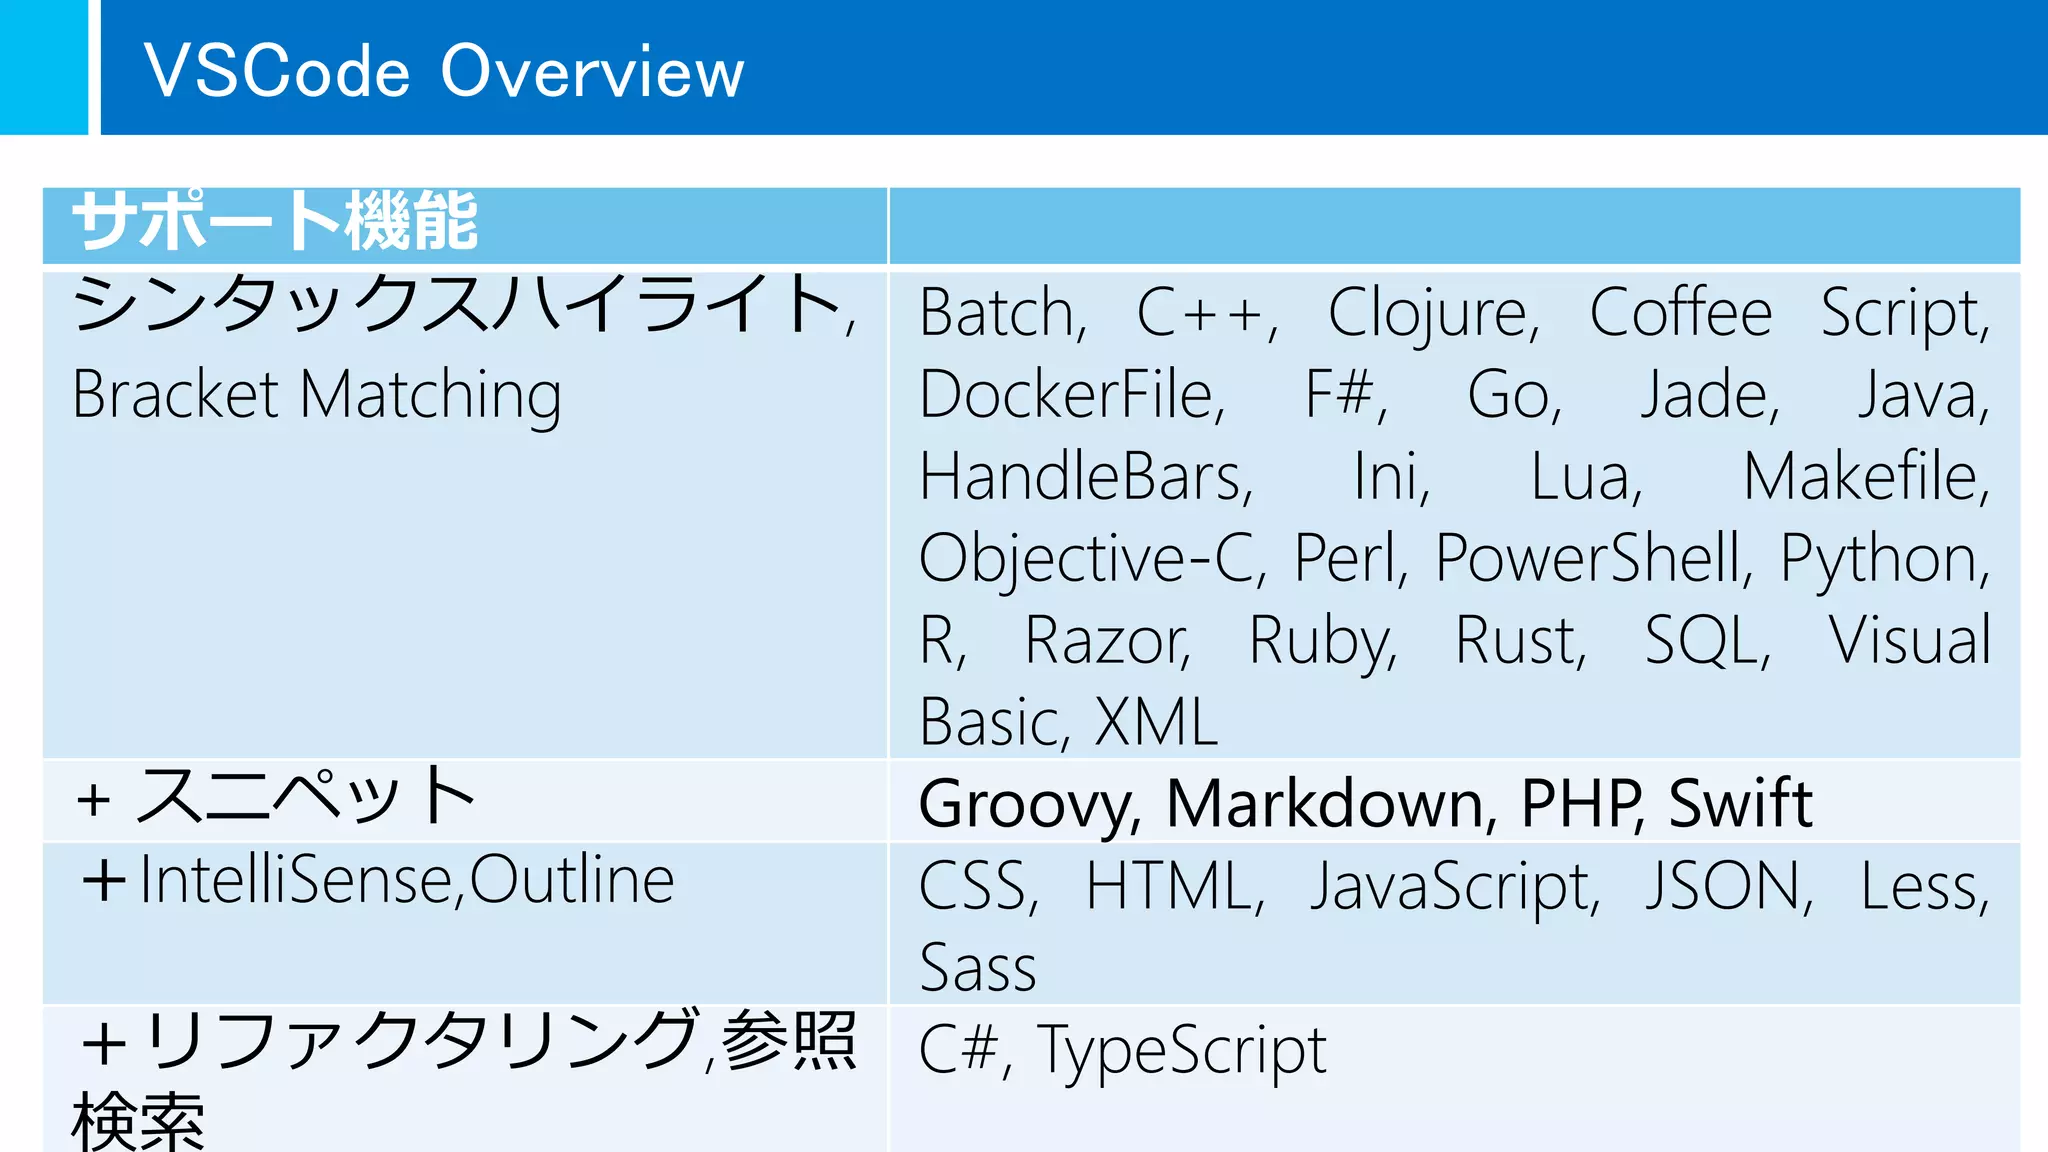
Task: Select the 'F#,' entry
Action: pos(1346,394)
